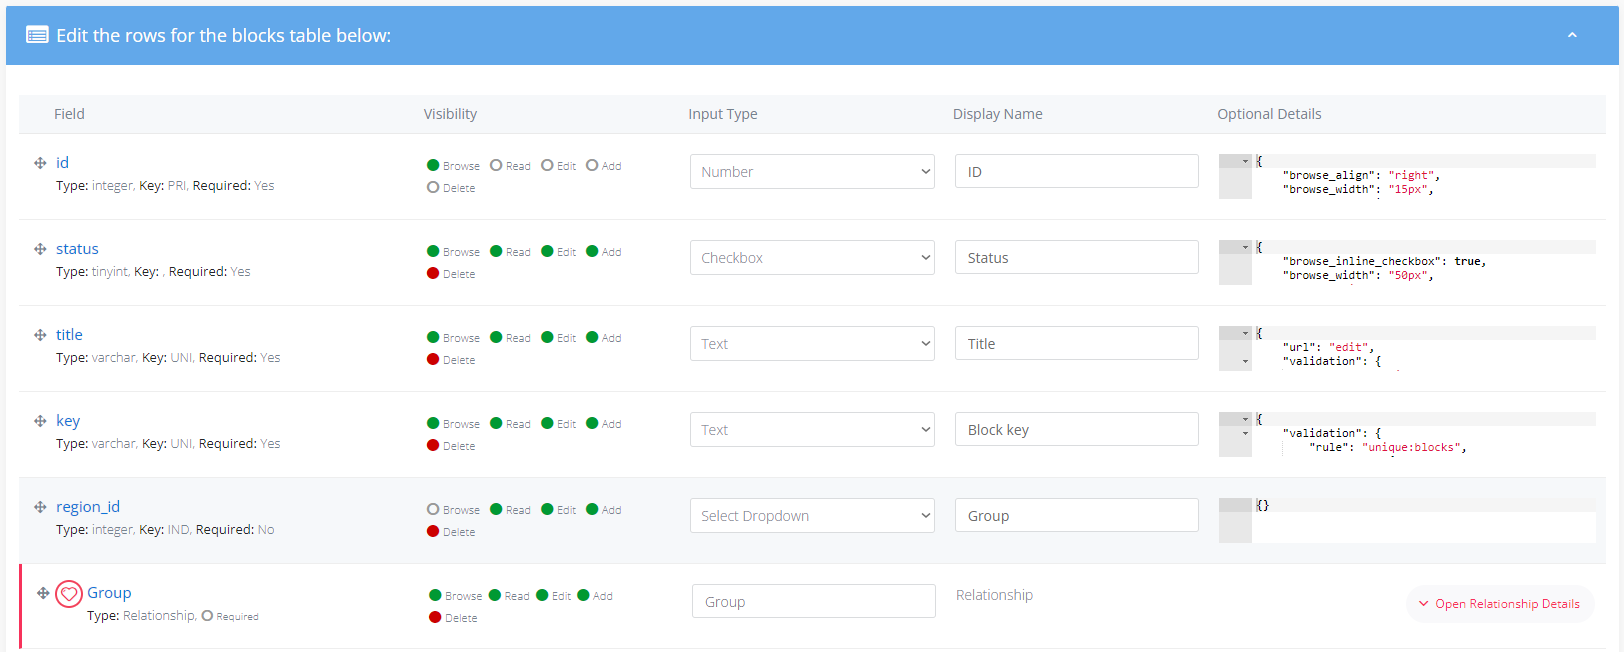Open the Checkbox input type dropdown
This screenshot has height=652, width=1624.
[812, 258]
